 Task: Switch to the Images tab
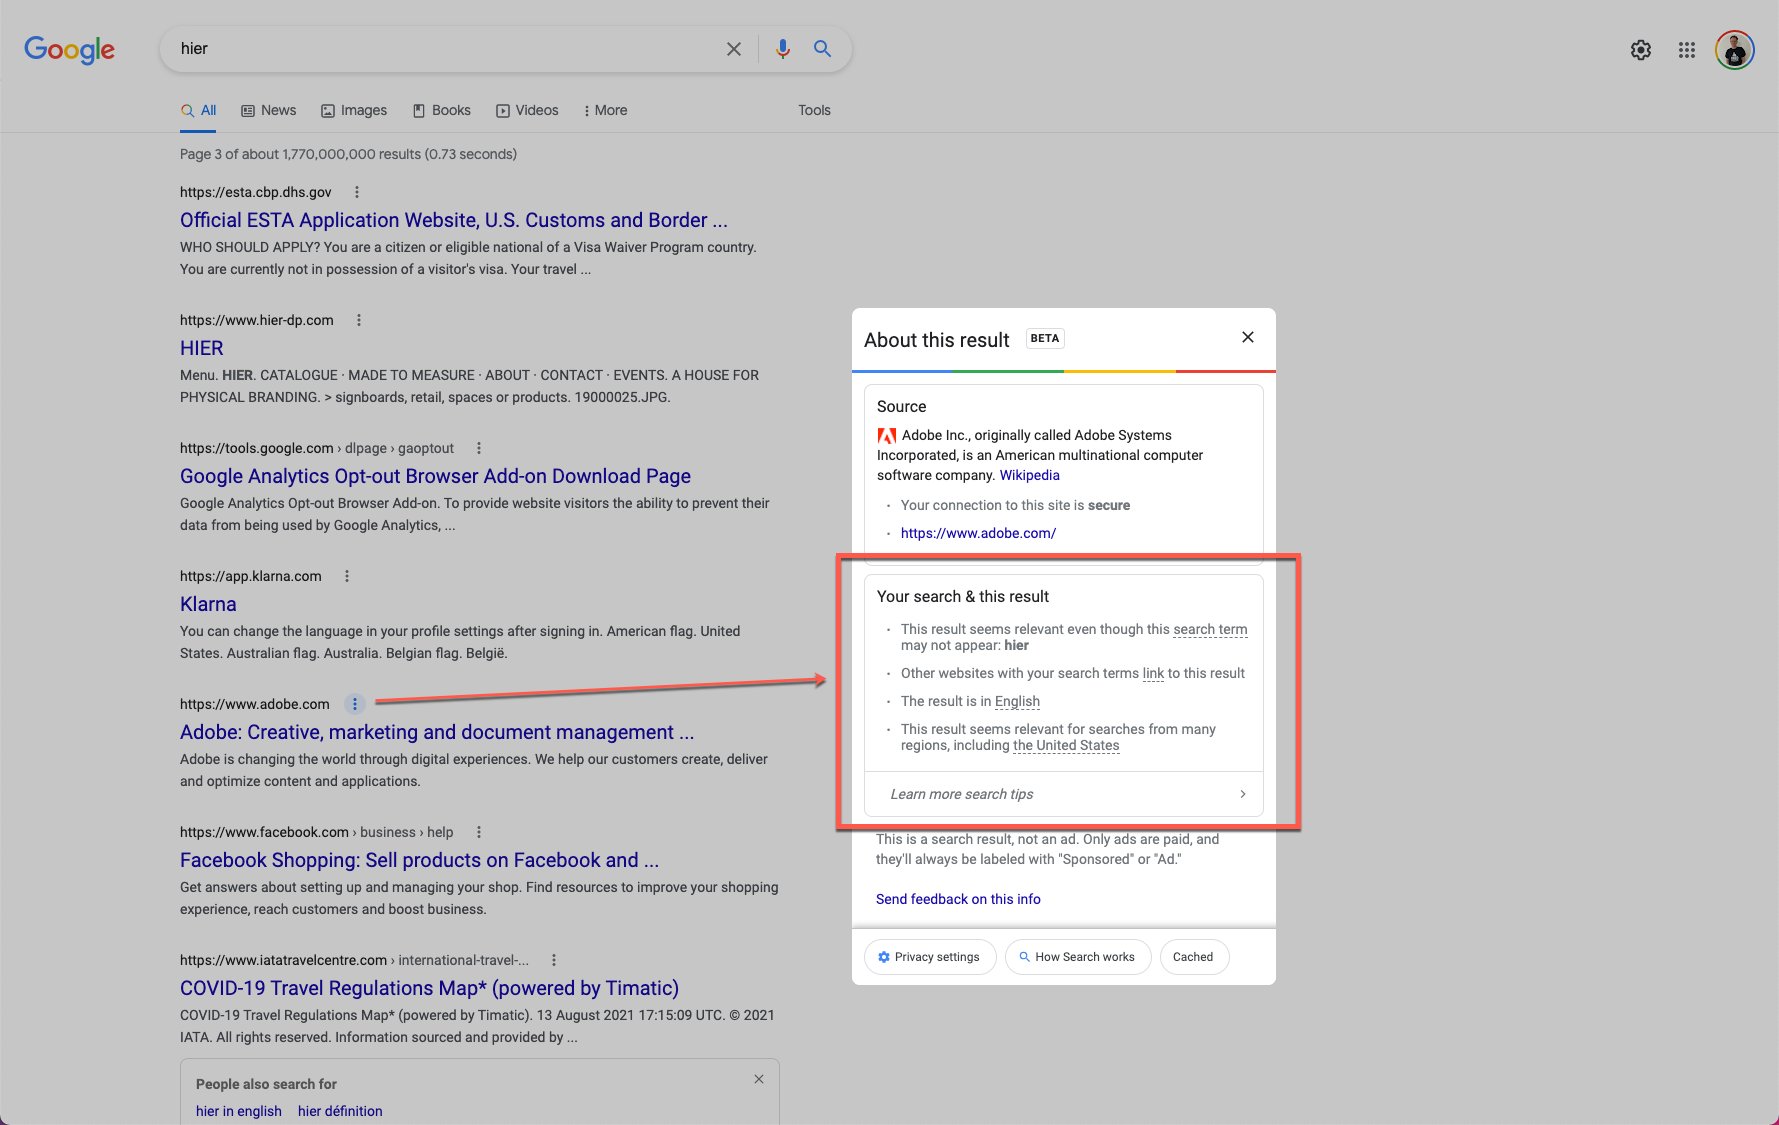click(x=354, y=110)
